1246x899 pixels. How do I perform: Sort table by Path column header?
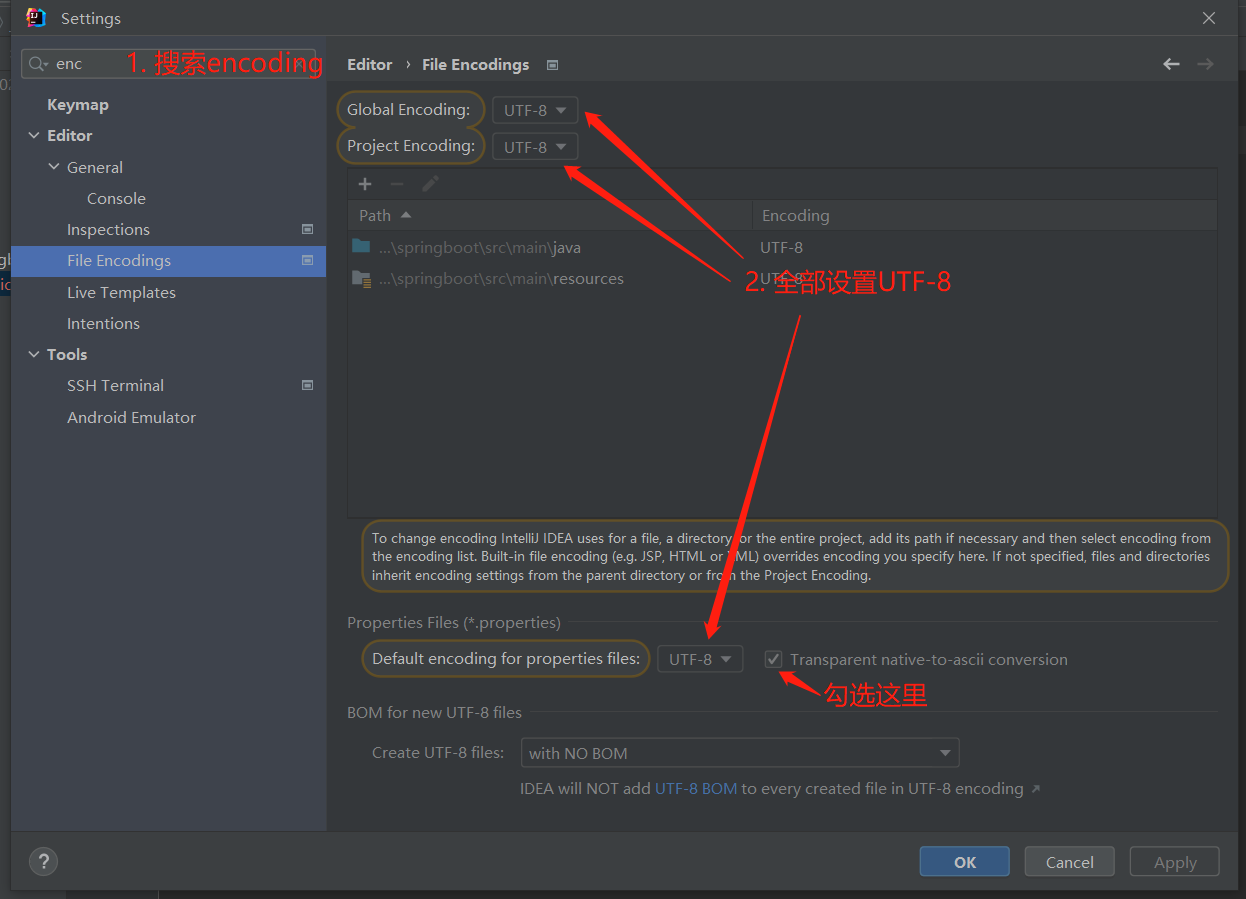[x=550, y=215]
